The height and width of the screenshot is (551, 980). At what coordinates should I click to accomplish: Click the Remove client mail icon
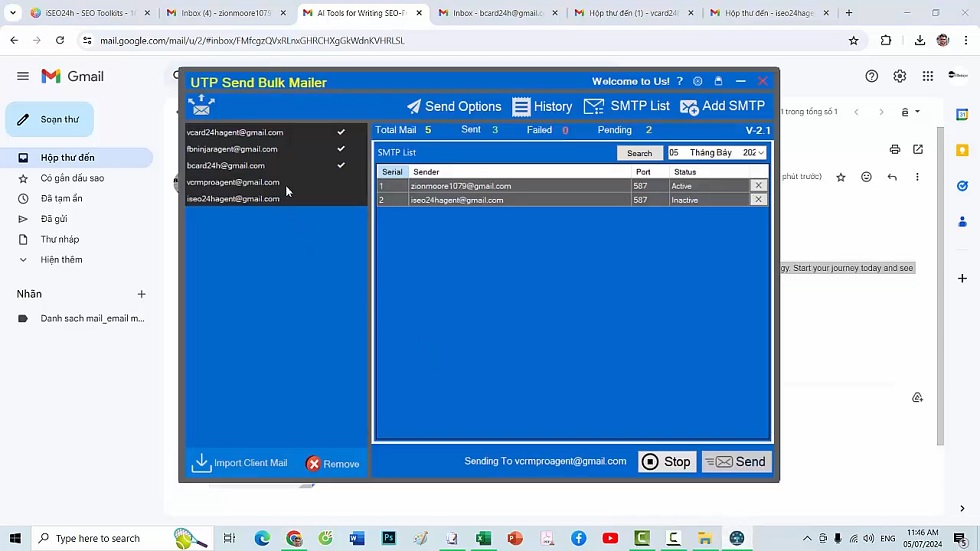coord(314,464)
